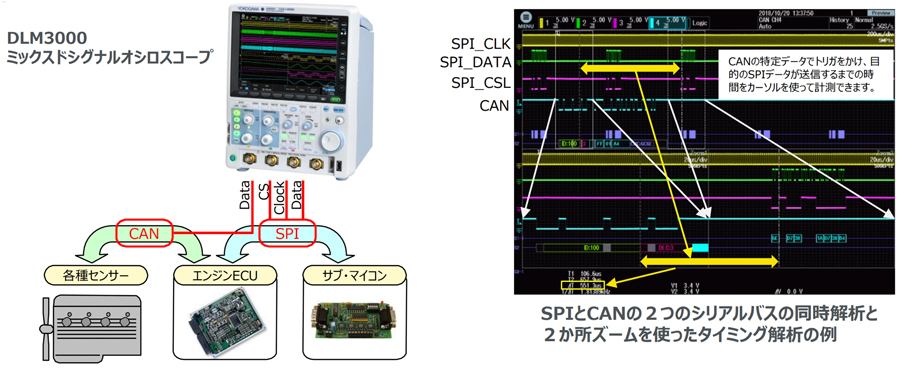
Task: Click the DLC:3 decode field
Action: (665, 247)
